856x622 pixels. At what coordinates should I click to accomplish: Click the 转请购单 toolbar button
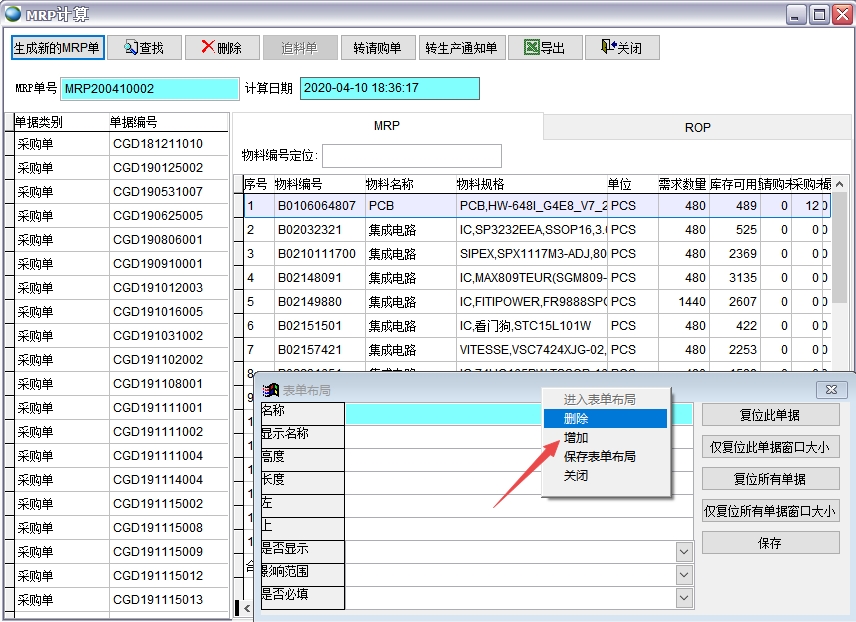pos(378,46)
